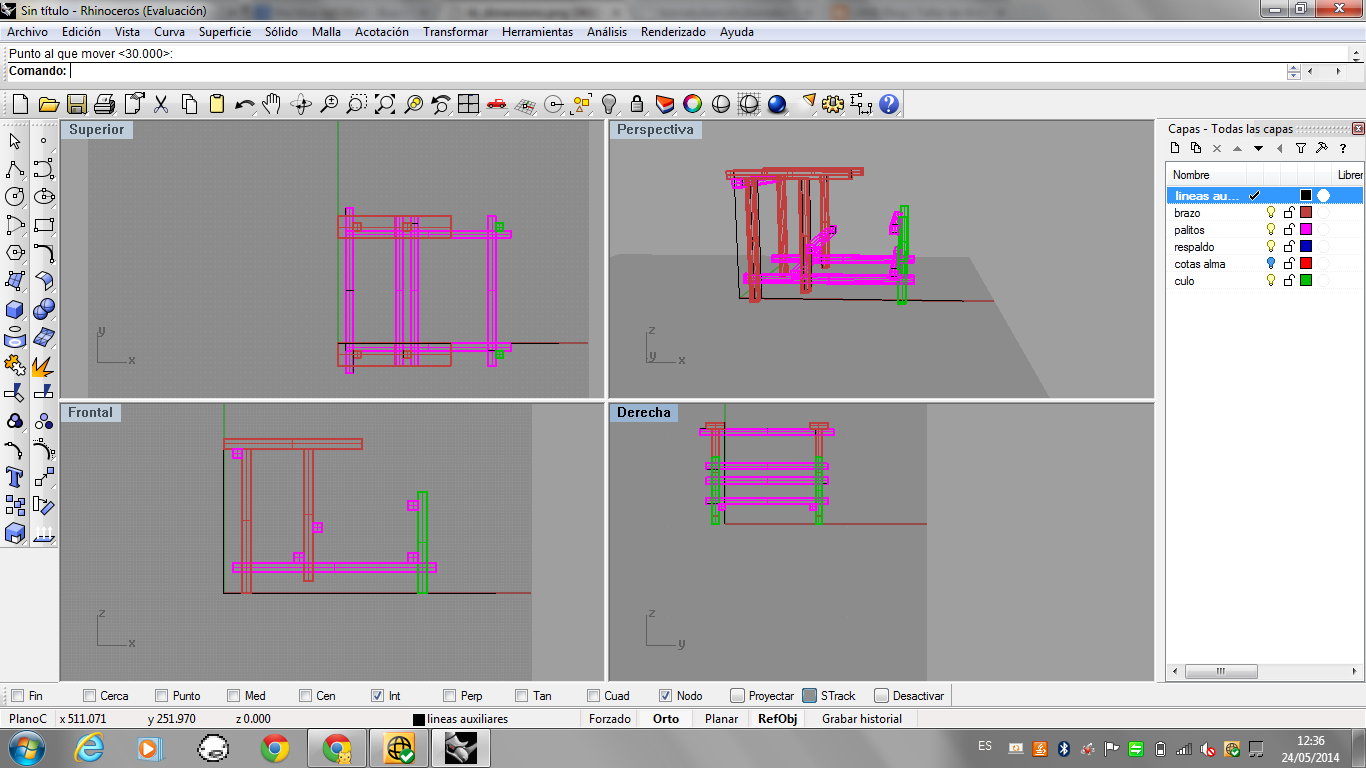
Task: Open the Curva menu
Action: tap(169, 32)
